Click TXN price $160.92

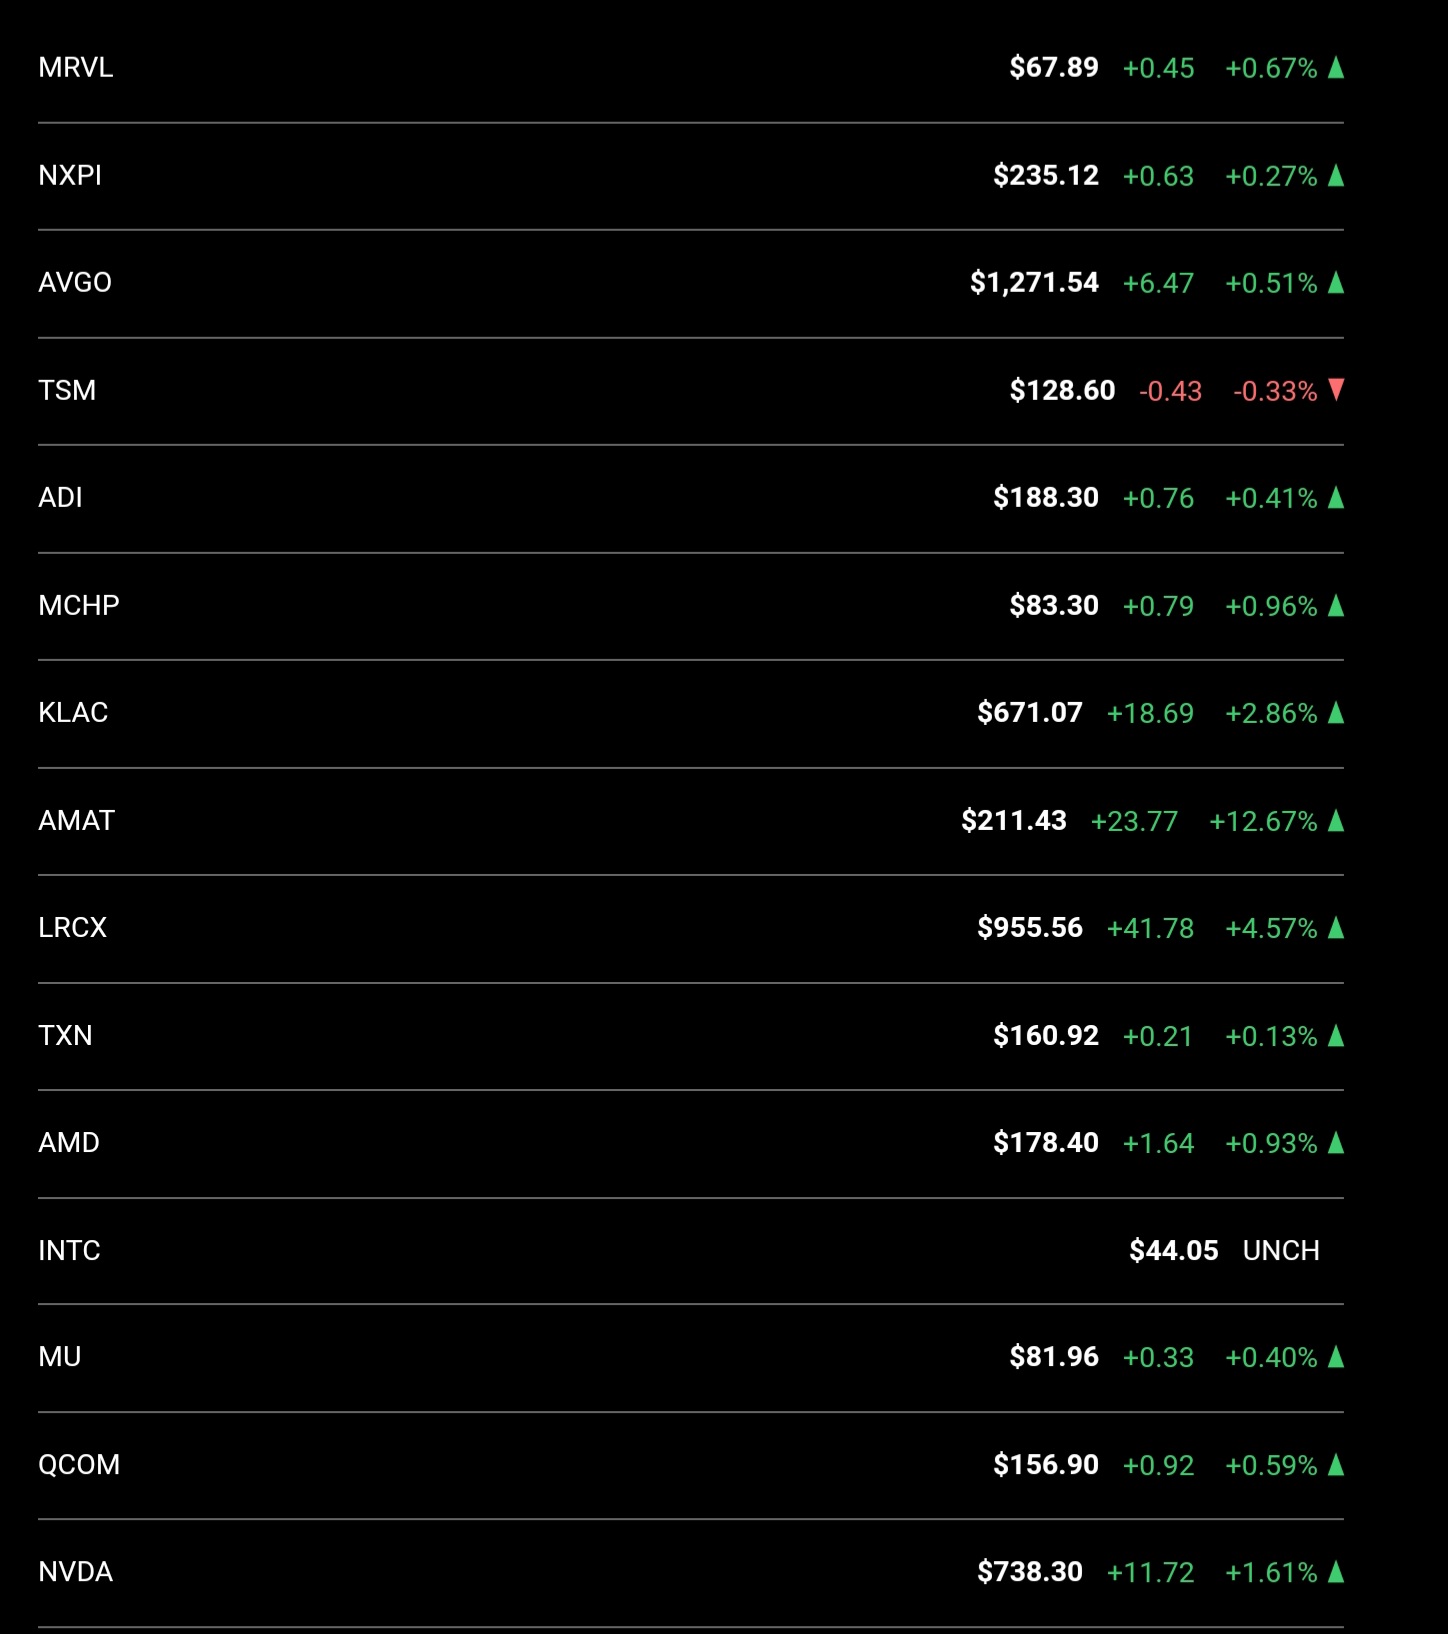tap(1046, 1035)
